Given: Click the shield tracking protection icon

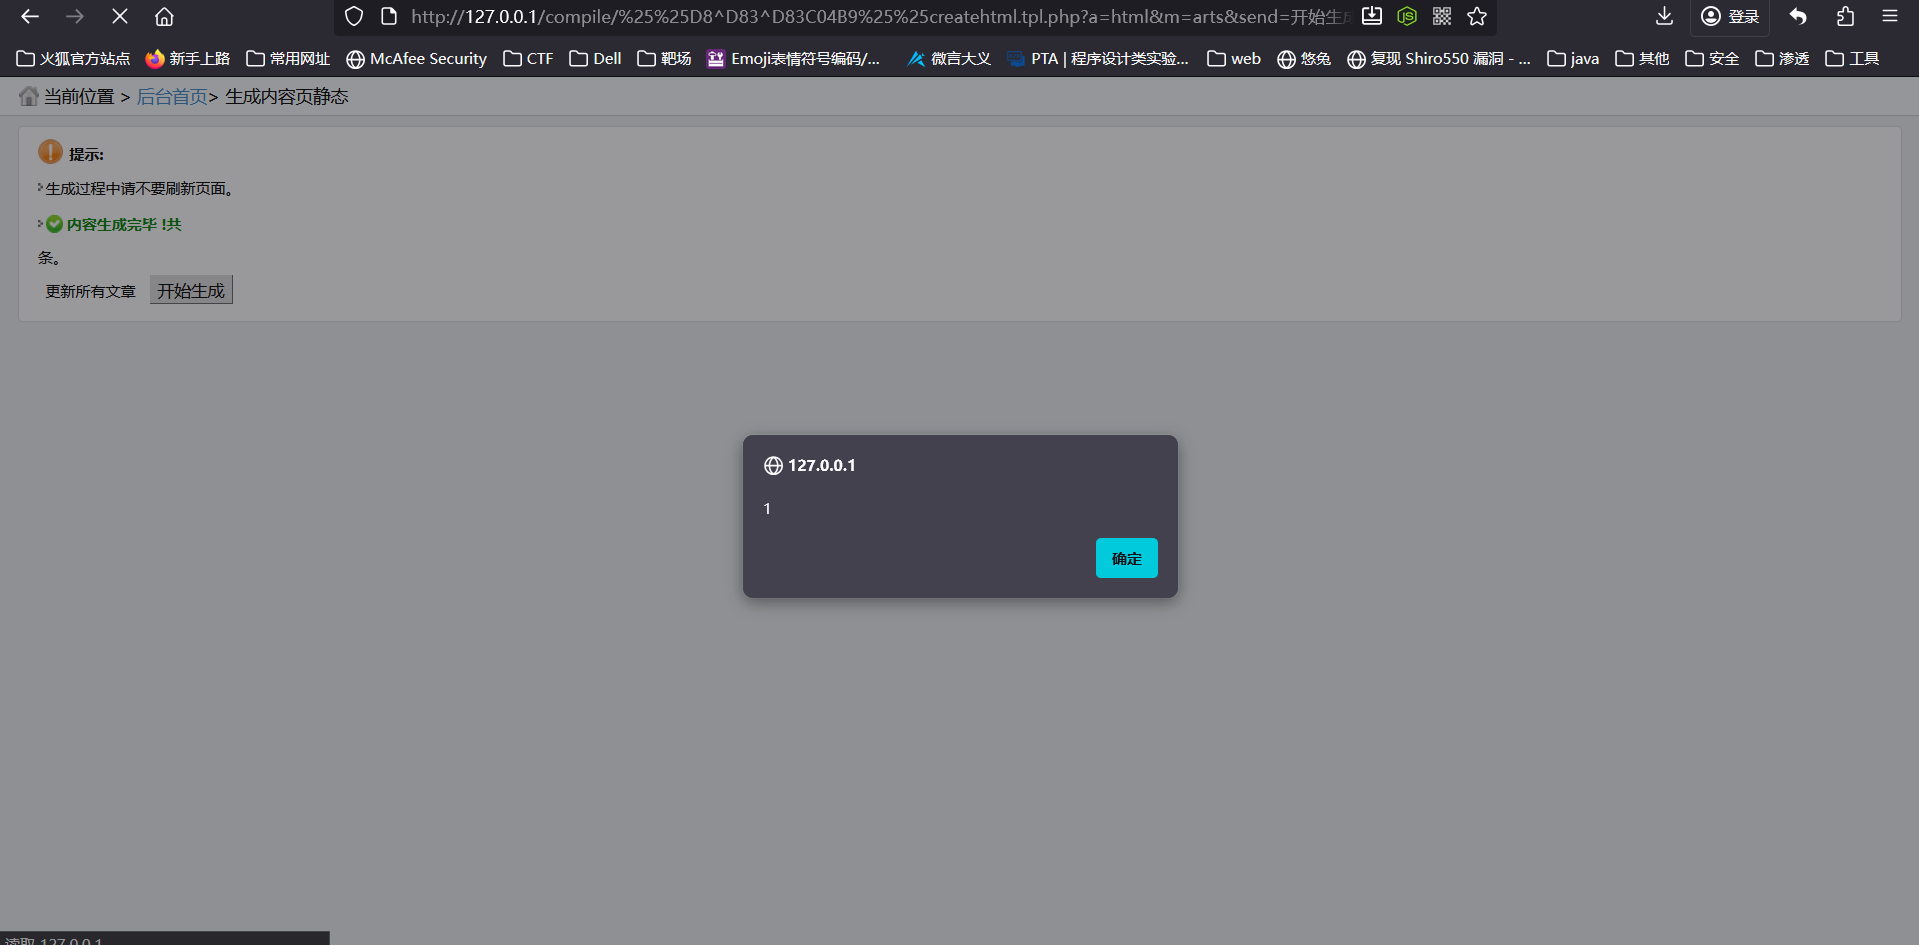Looking at the screenshot, I should (354, 17).
